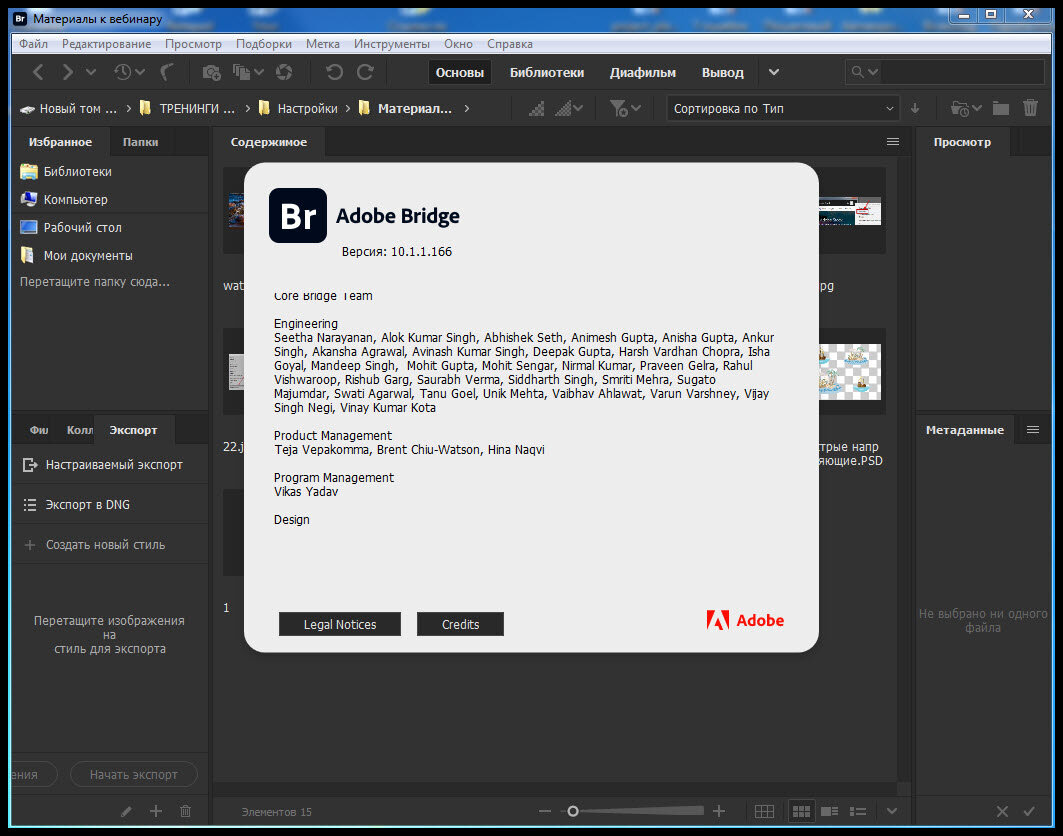The height and width of the screenshot is (836, 1063).
Task: Select the checkered PSD thumbnail
Action: tap(850, 372)
